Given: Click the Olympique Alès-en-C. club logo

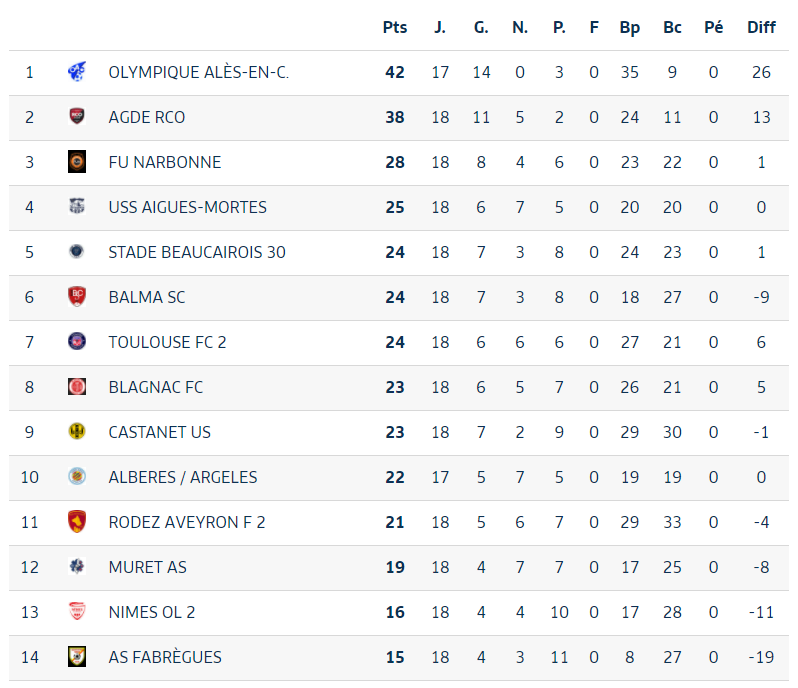Looking at the screenshot, I should [77, 72].
